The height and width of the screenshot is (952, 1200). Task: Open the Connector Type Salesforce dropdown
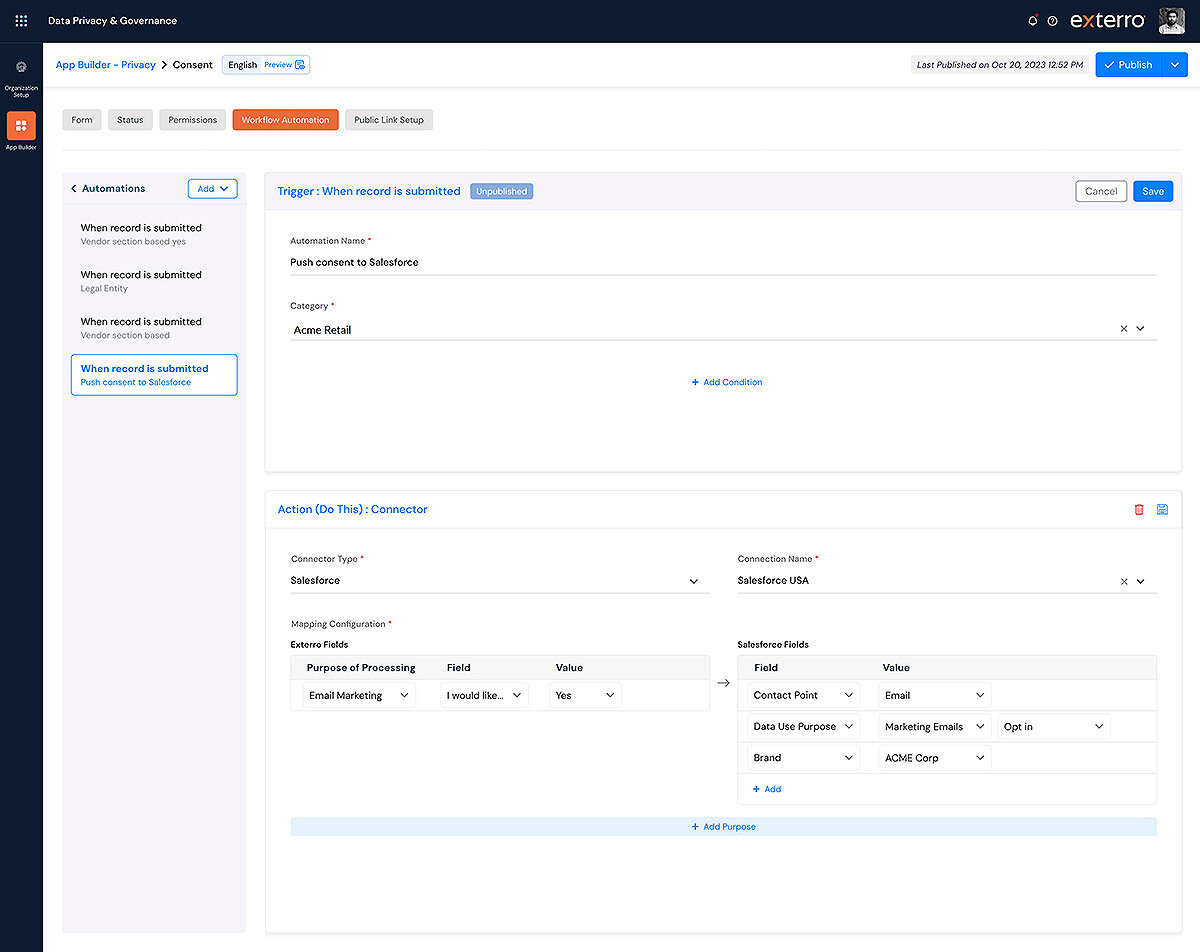tap(500, 581)
